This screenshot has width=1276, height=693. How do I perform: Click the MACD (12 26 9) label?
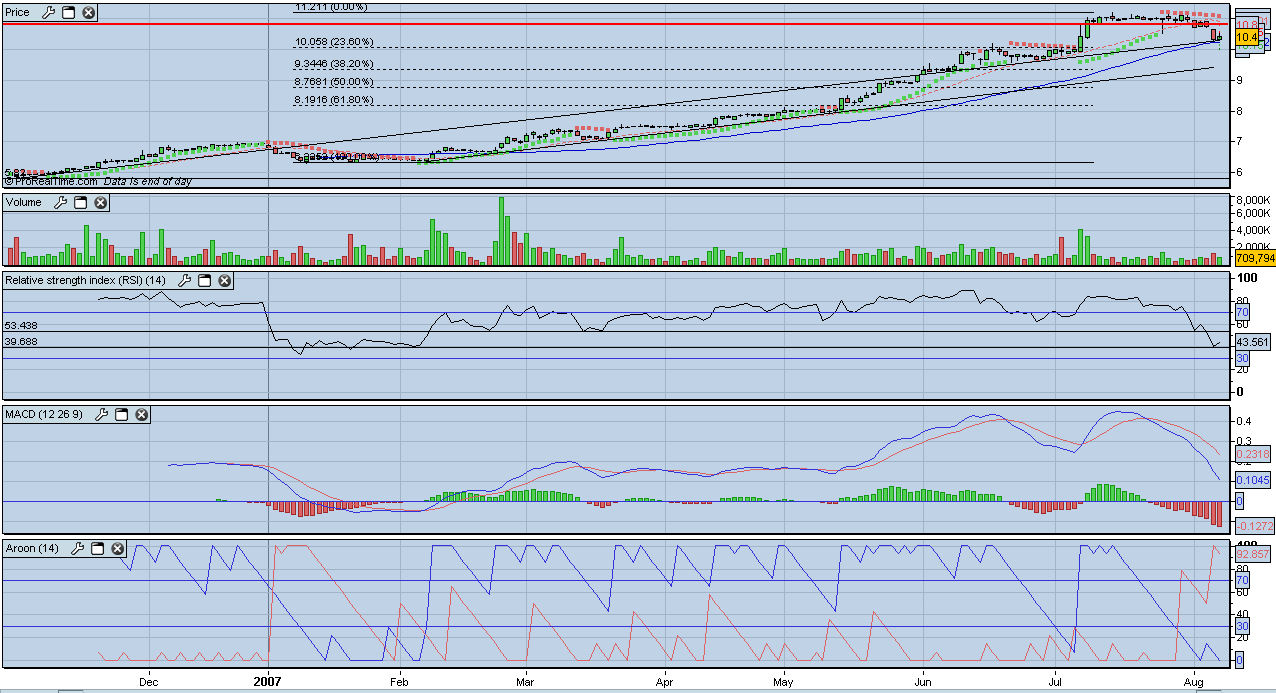pyautogui.click(x=45, y=414)
